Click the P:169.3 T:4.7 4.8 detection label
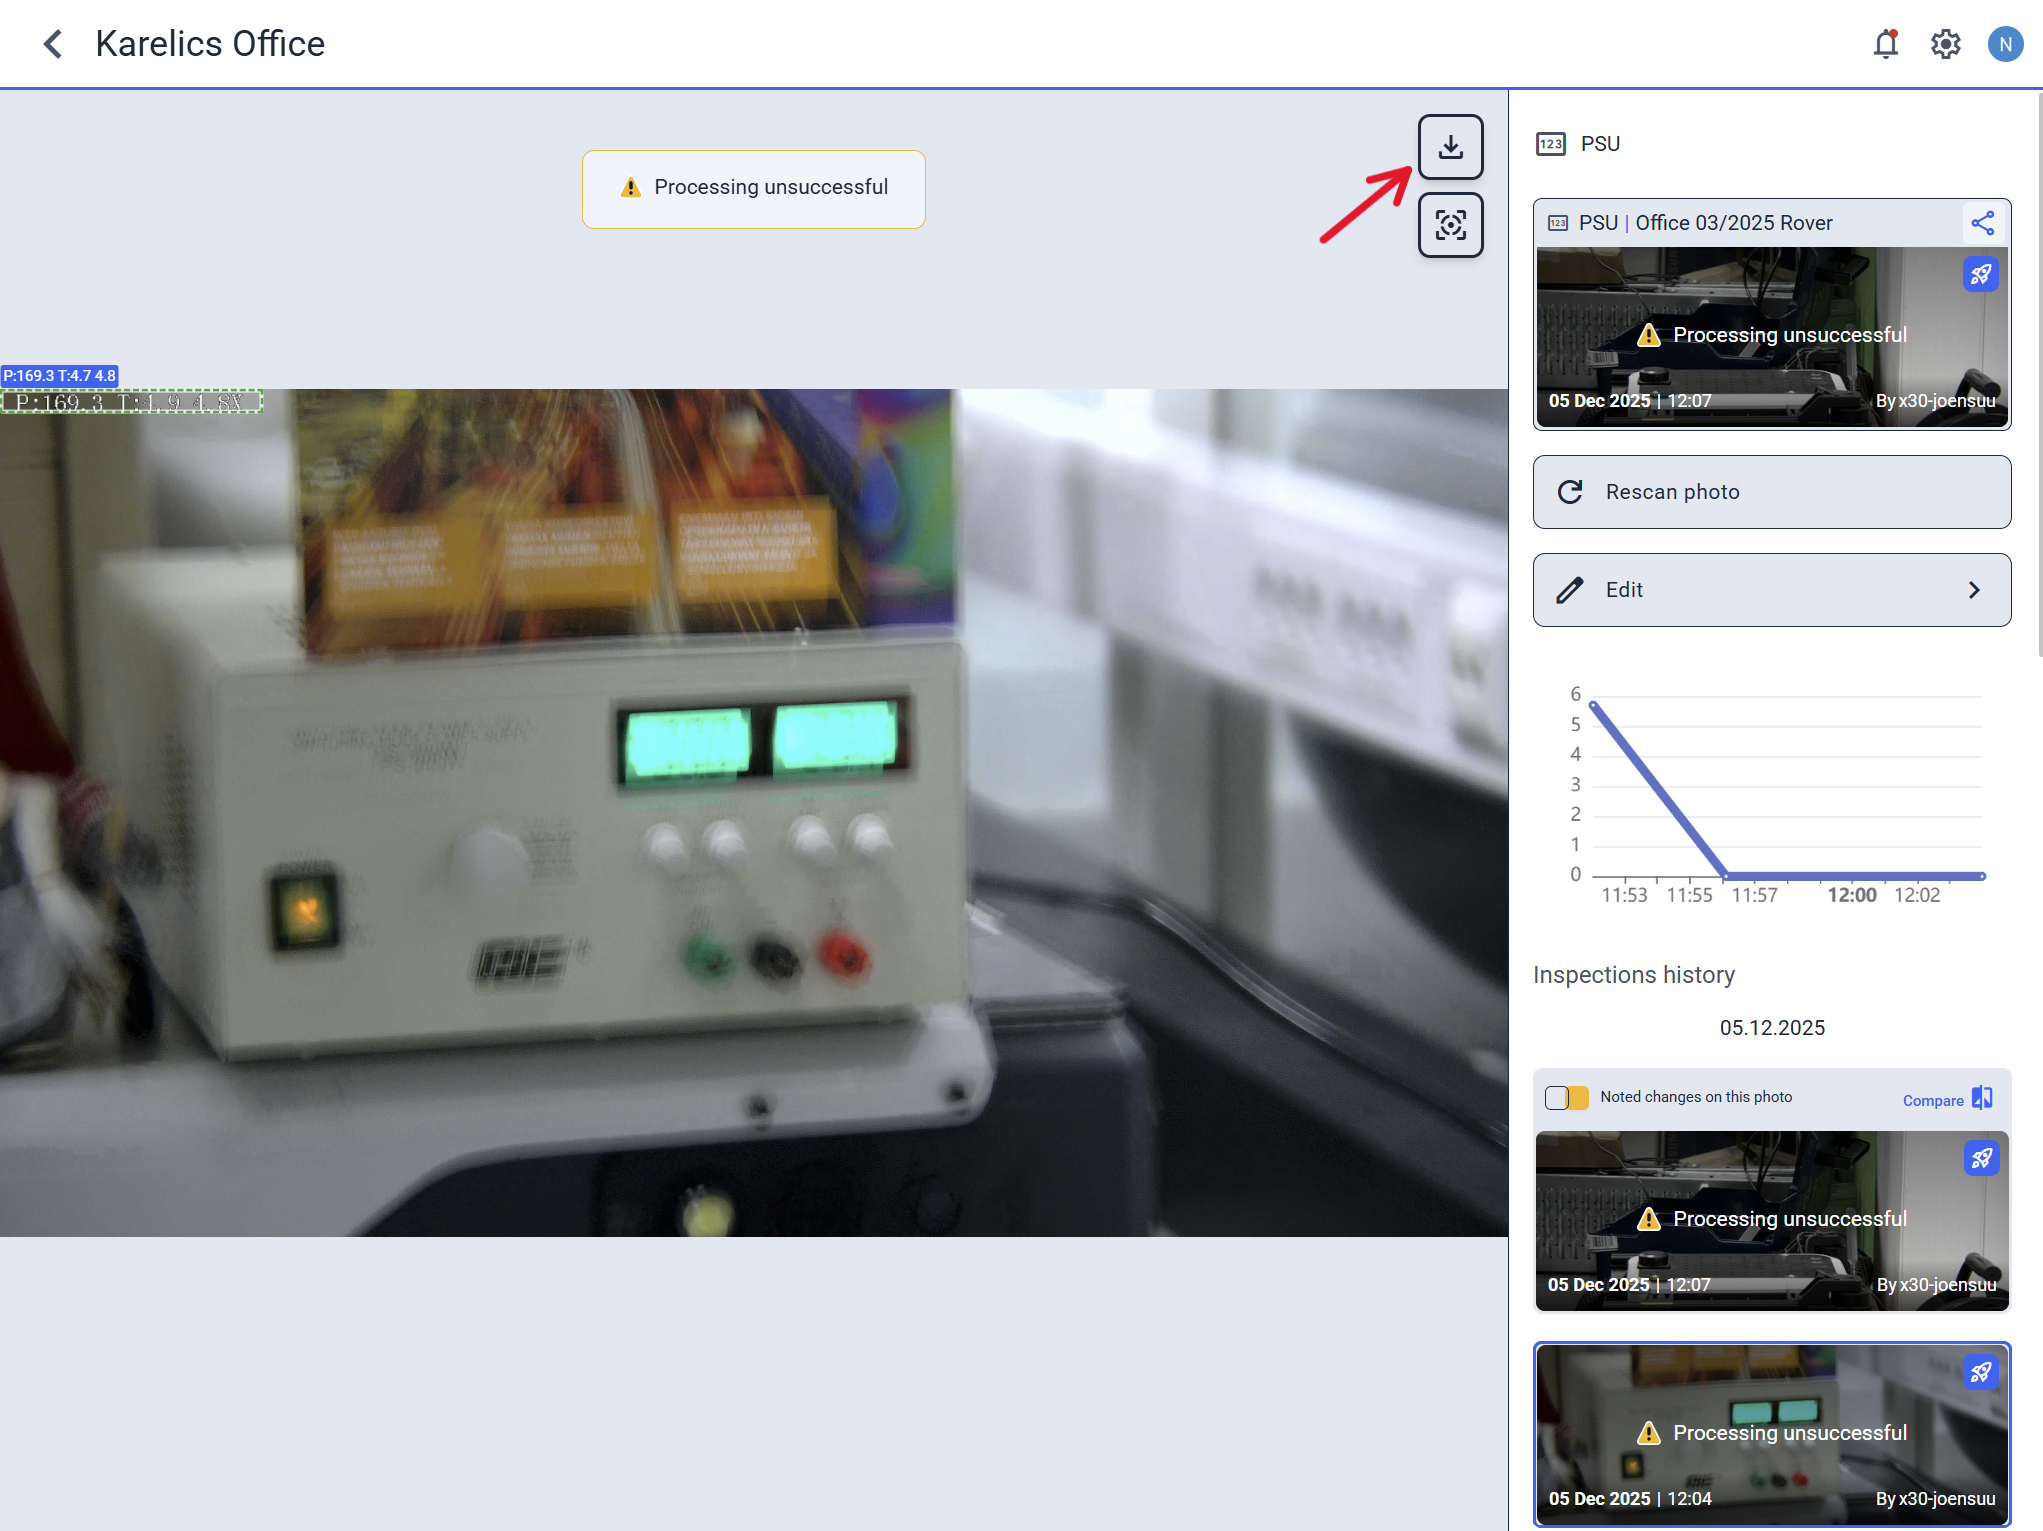Image resolution: width=2043 pixels, height=1531 pixels. (x=60, y=376)
